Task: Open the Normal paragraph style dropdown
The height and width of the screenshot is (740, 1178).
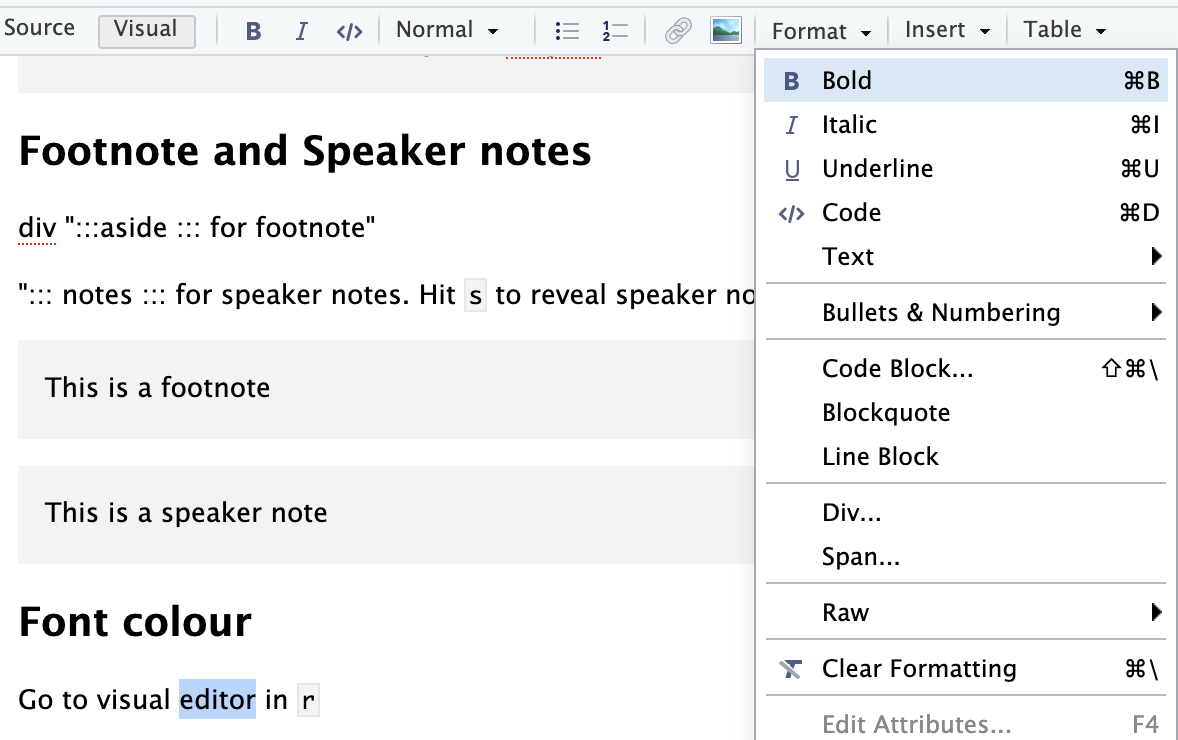Action: (x=447, y=30)
